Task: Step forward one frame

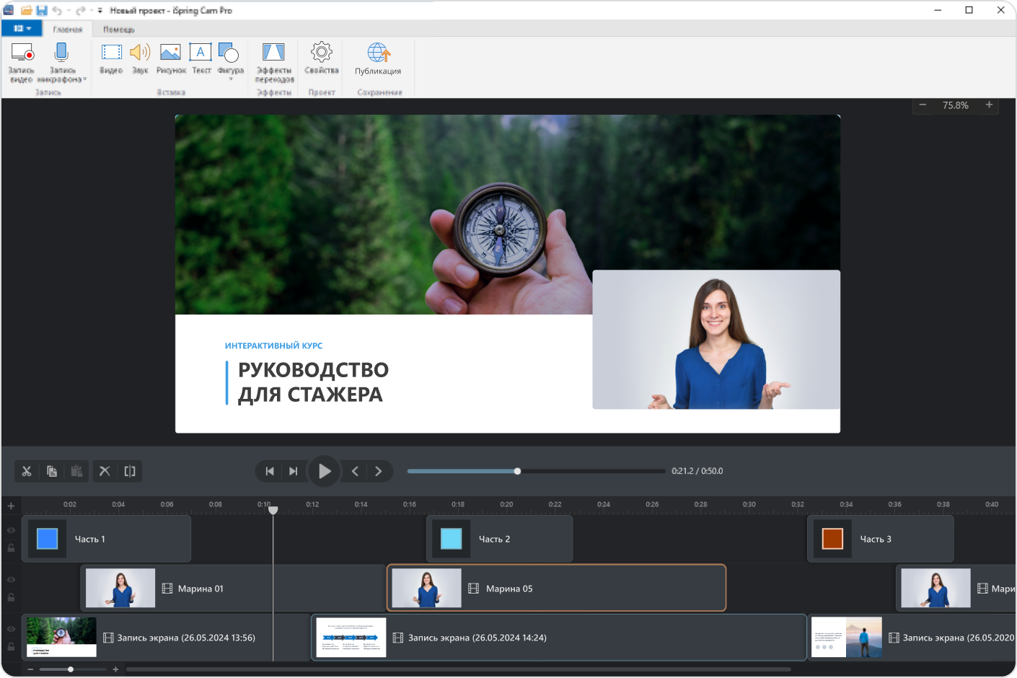Action: click(x=379, y=471)
